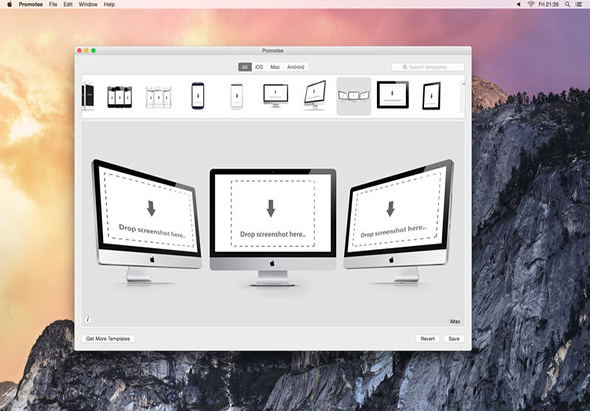590x411 pixels.
Task: Open the Apple menu
Action: [x=9, y=5]
